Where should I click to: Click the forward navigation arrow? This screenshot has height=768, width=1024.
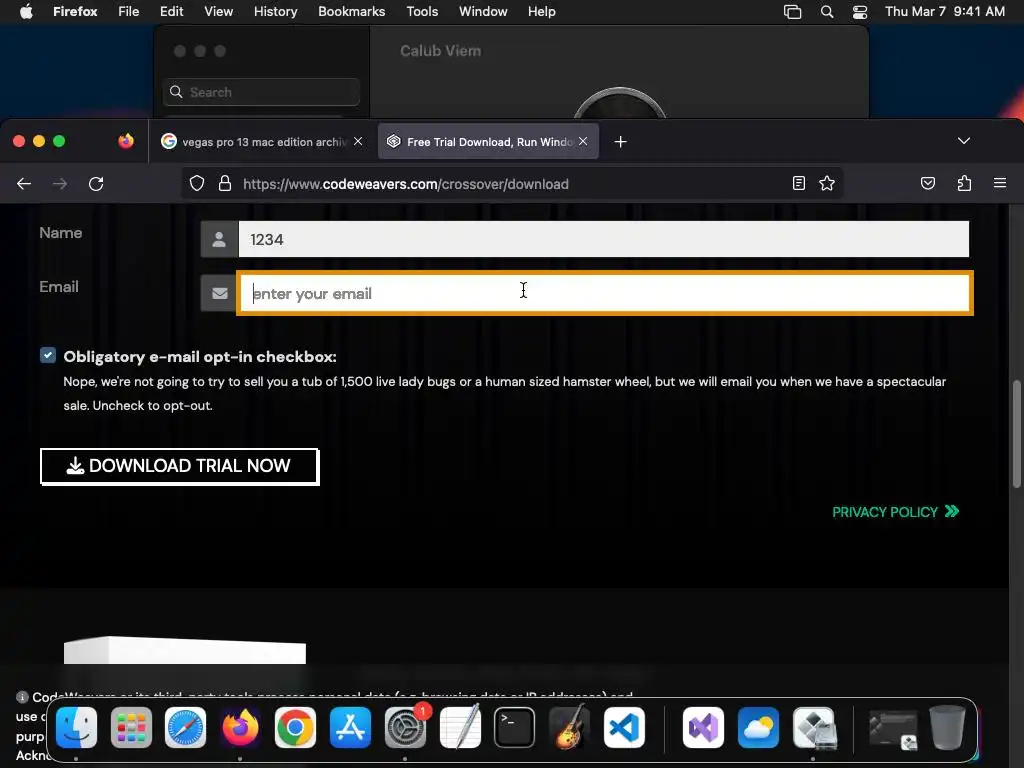(x=60, y=184)
